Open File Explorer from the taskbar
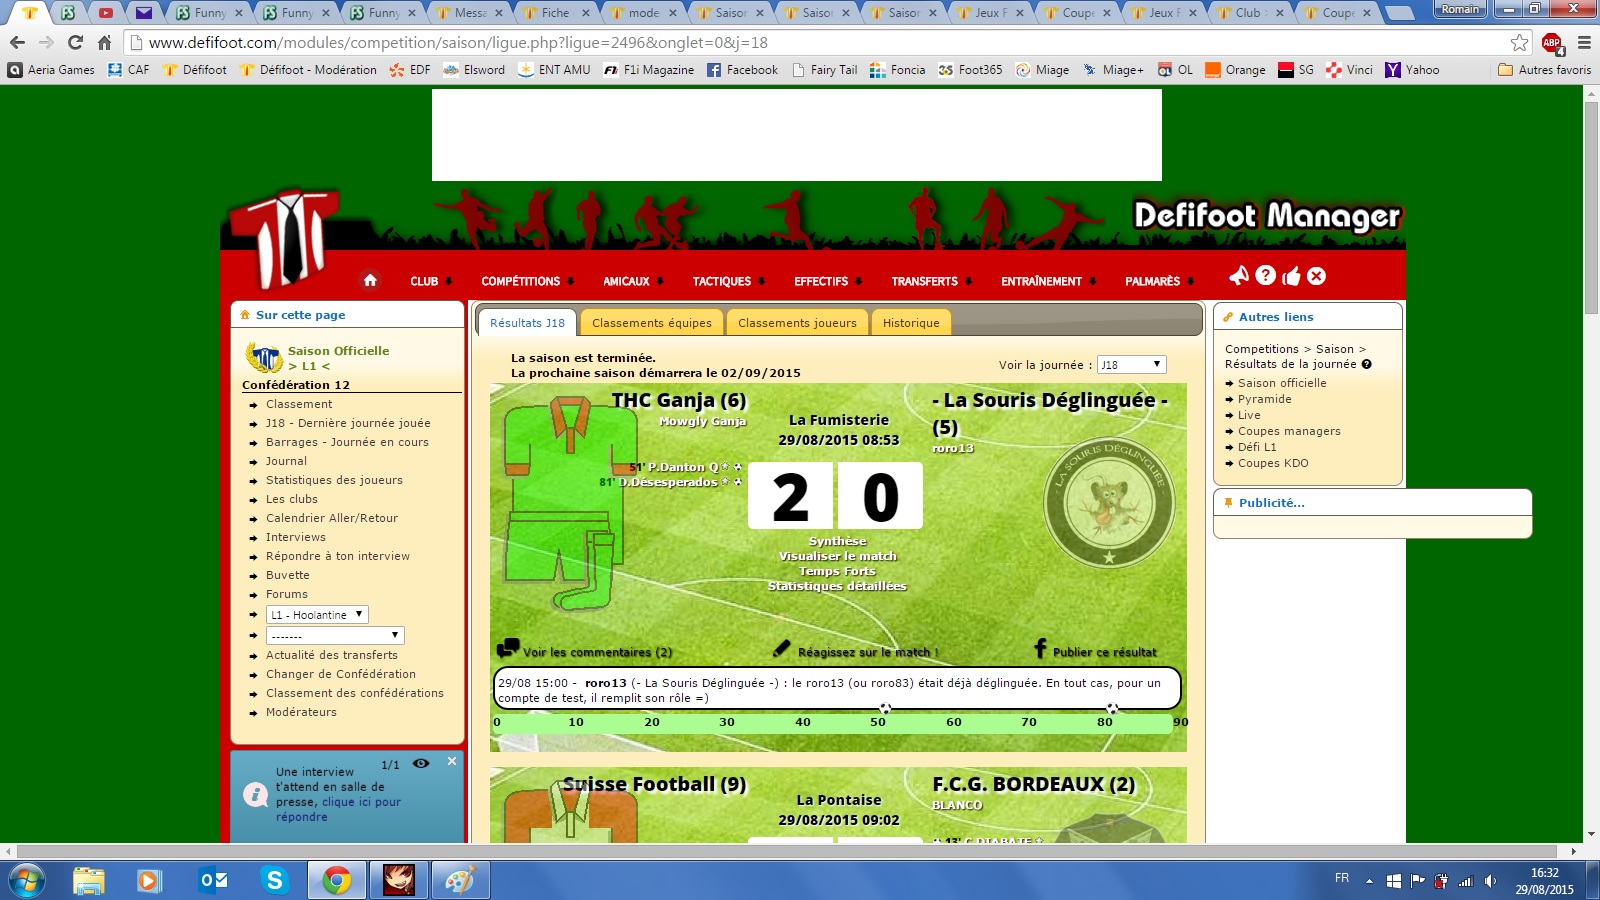 [88, 880]
